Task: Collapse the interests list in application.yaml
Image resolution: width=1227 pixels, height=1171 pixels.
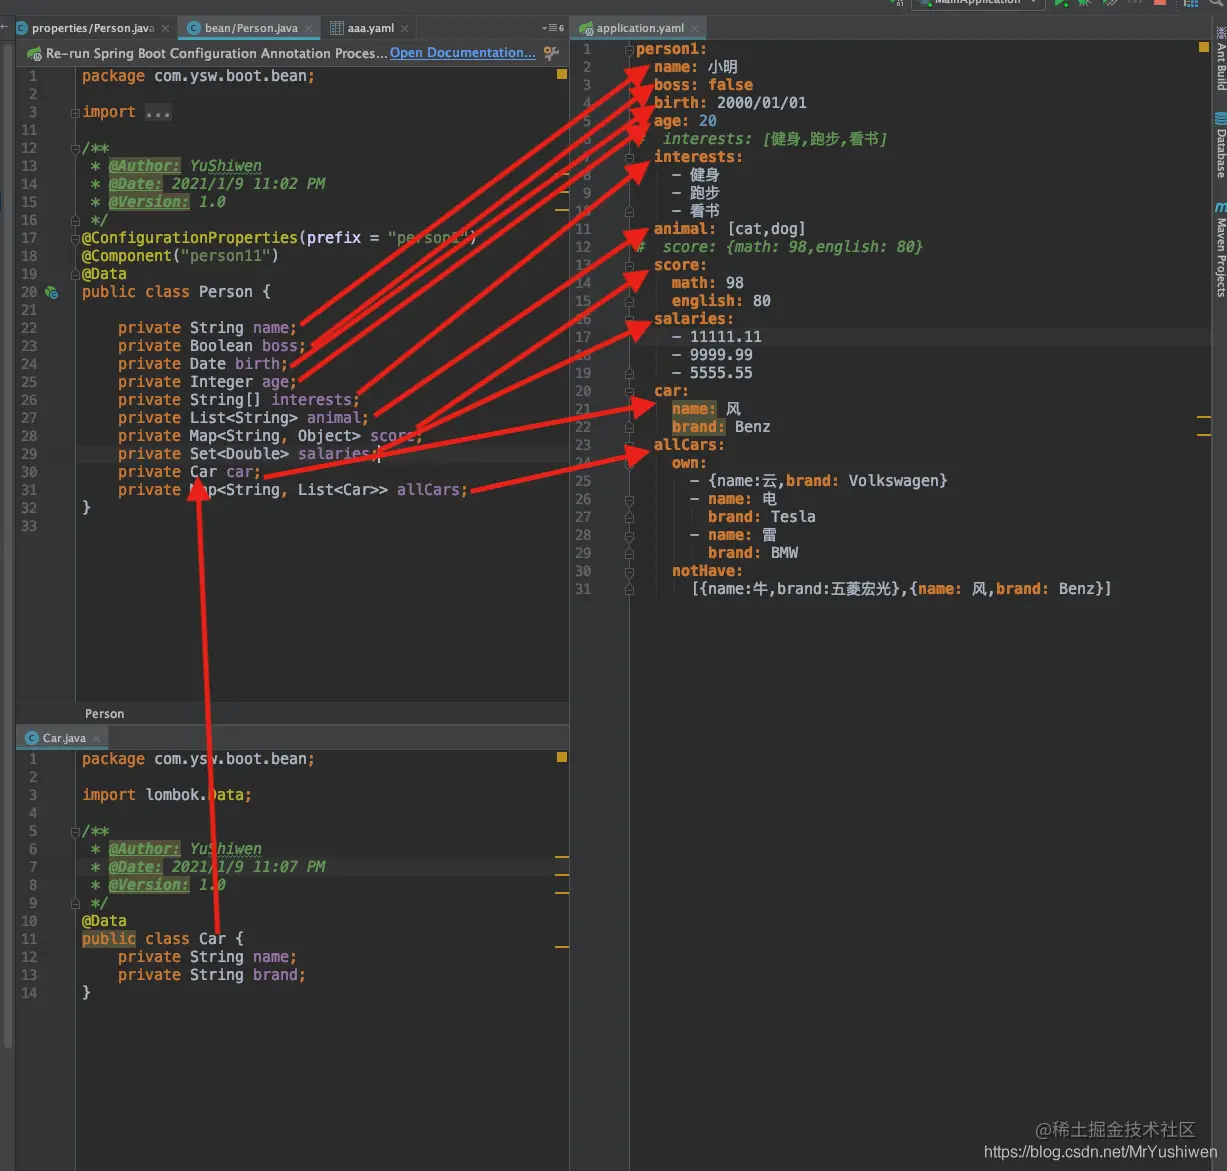Action: pos(629,157)
